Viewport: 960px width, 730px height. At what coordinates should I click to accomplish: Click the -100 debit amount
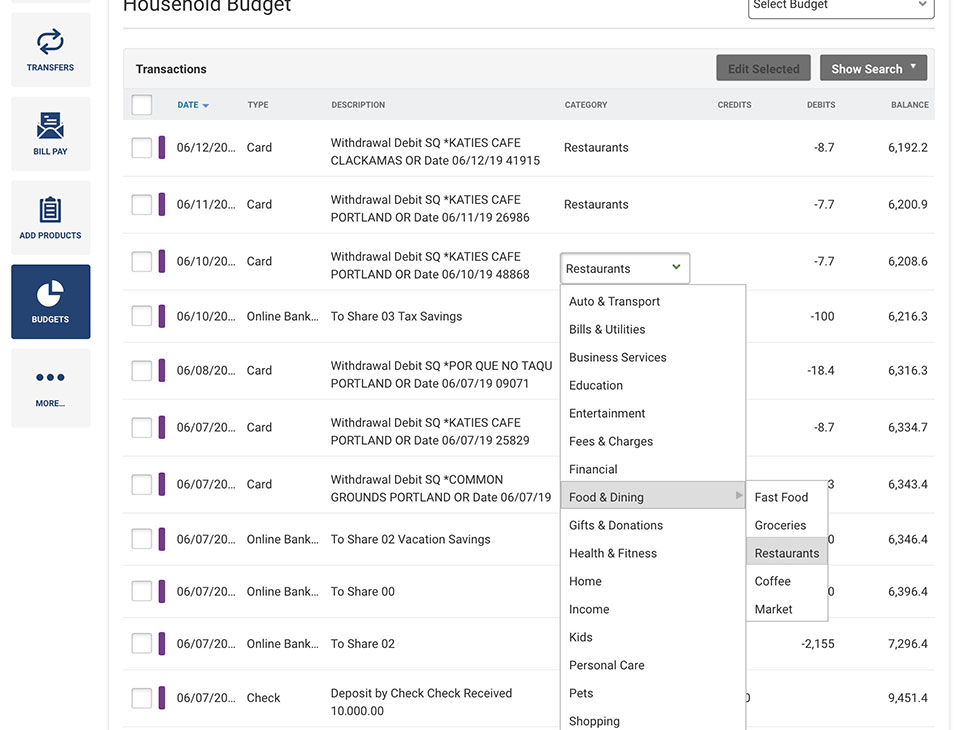822,317
